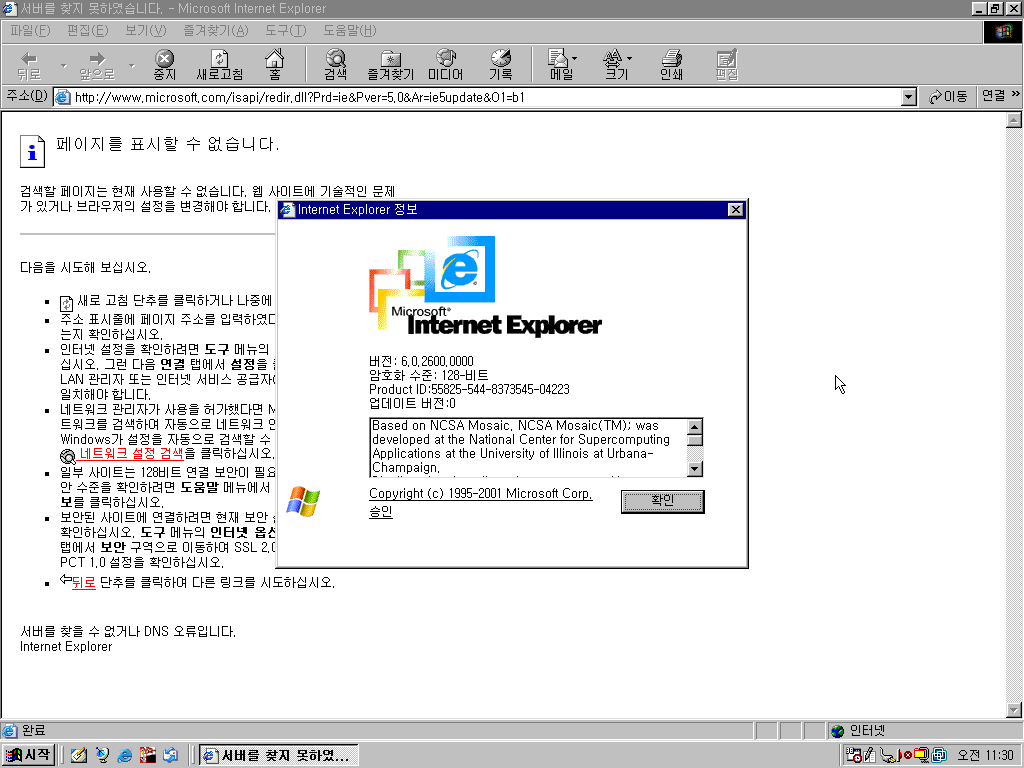Open the 미디어 media bar

445,65
